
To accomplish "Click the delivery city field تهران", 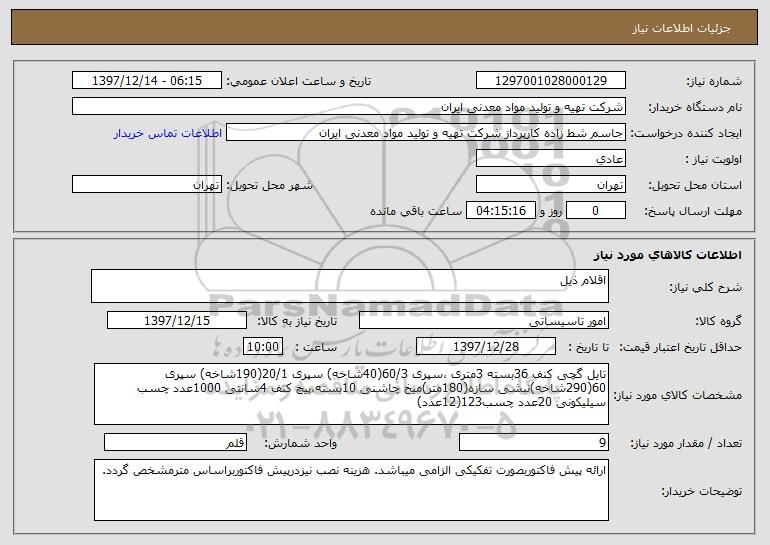I will [147, 185].
